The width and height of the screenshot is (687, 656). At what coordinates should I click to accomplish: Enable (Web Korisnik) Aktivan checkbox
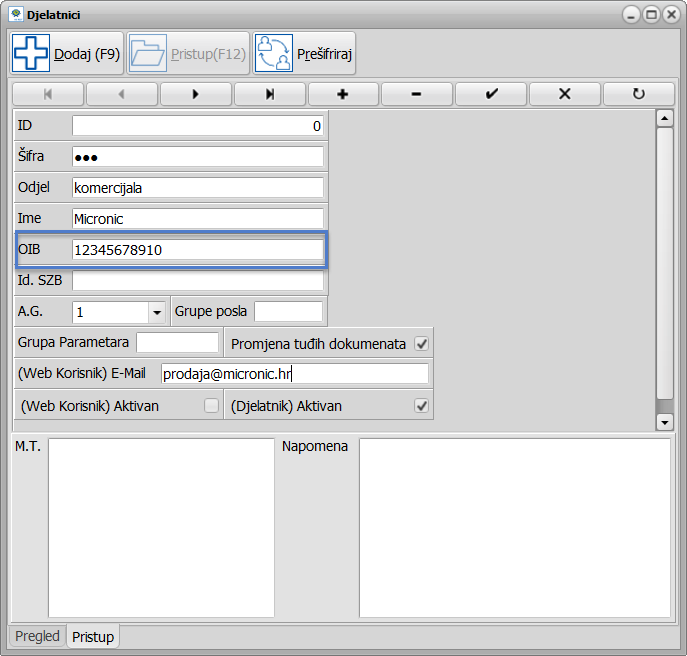[x=211, y=406]
